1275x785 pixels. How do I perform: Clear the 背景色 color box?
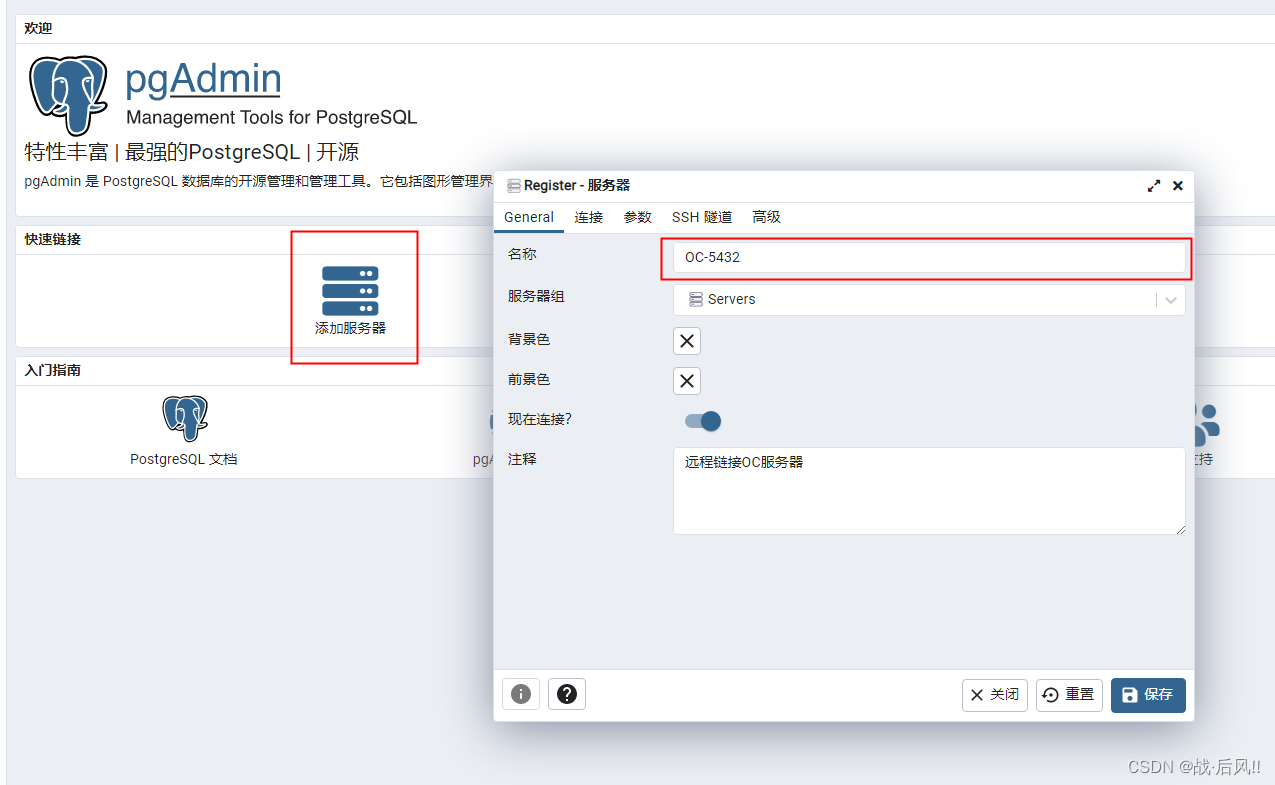coord(687,341)
